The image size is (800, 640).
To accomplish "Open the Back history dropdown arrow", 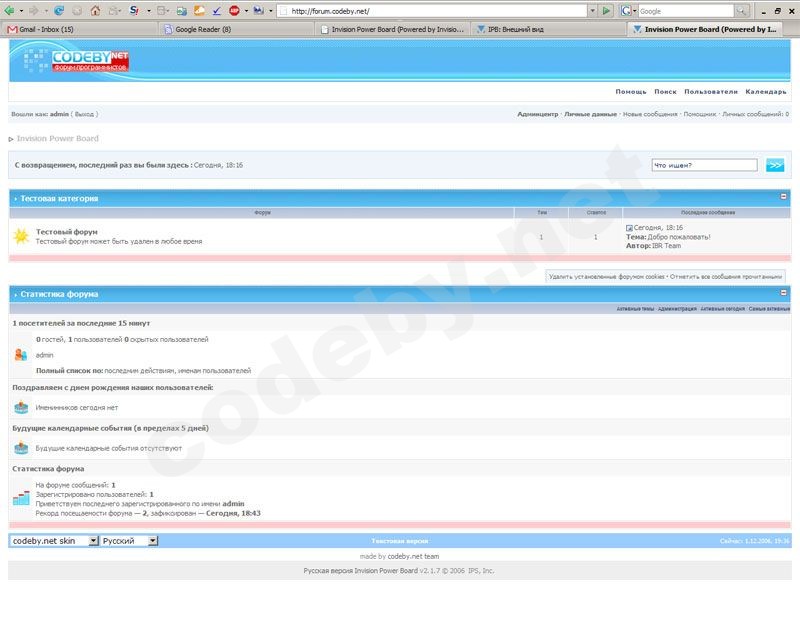I will (21, 11).
